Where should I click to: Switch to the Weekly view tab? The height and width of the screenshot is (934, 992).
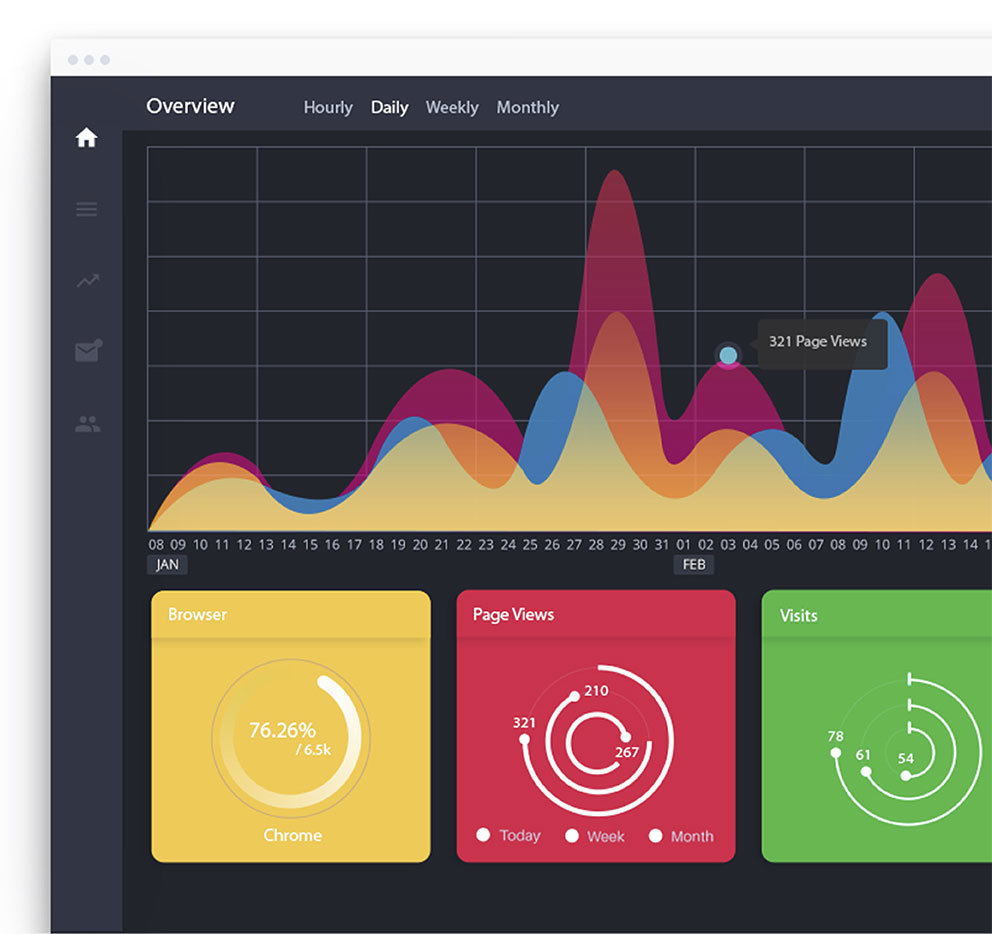(452, 108)
